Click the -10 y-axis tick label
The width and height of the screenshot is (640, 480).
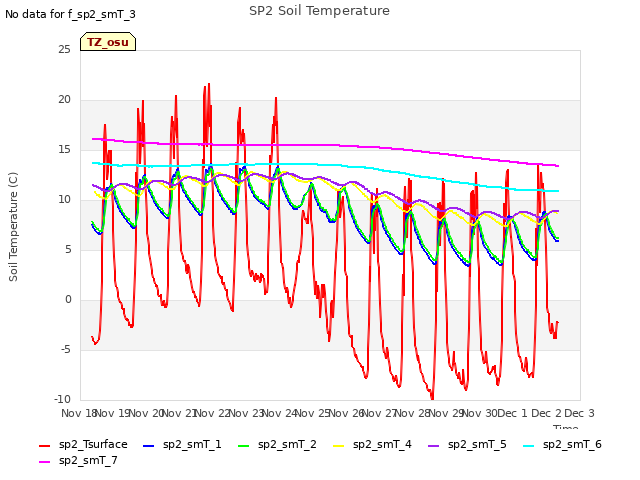62,400
